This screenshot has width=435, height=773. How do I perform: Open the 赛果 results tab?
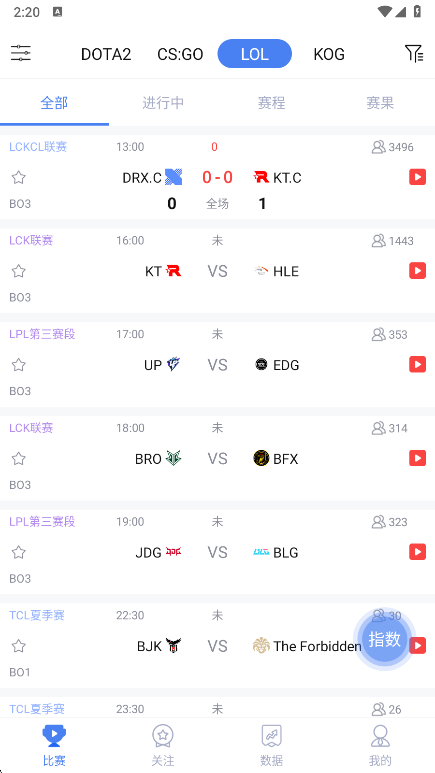(380, 103)
